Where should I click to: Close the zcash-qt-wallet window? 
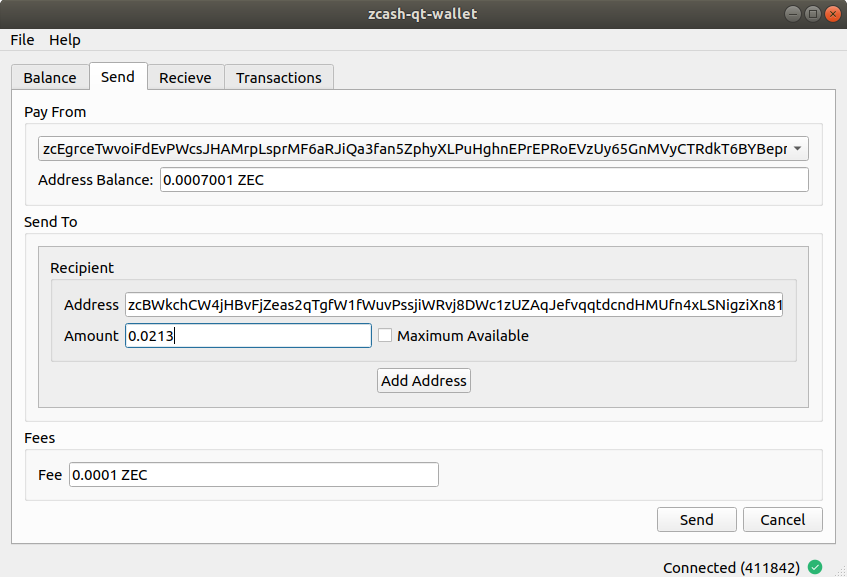point(832,14)
